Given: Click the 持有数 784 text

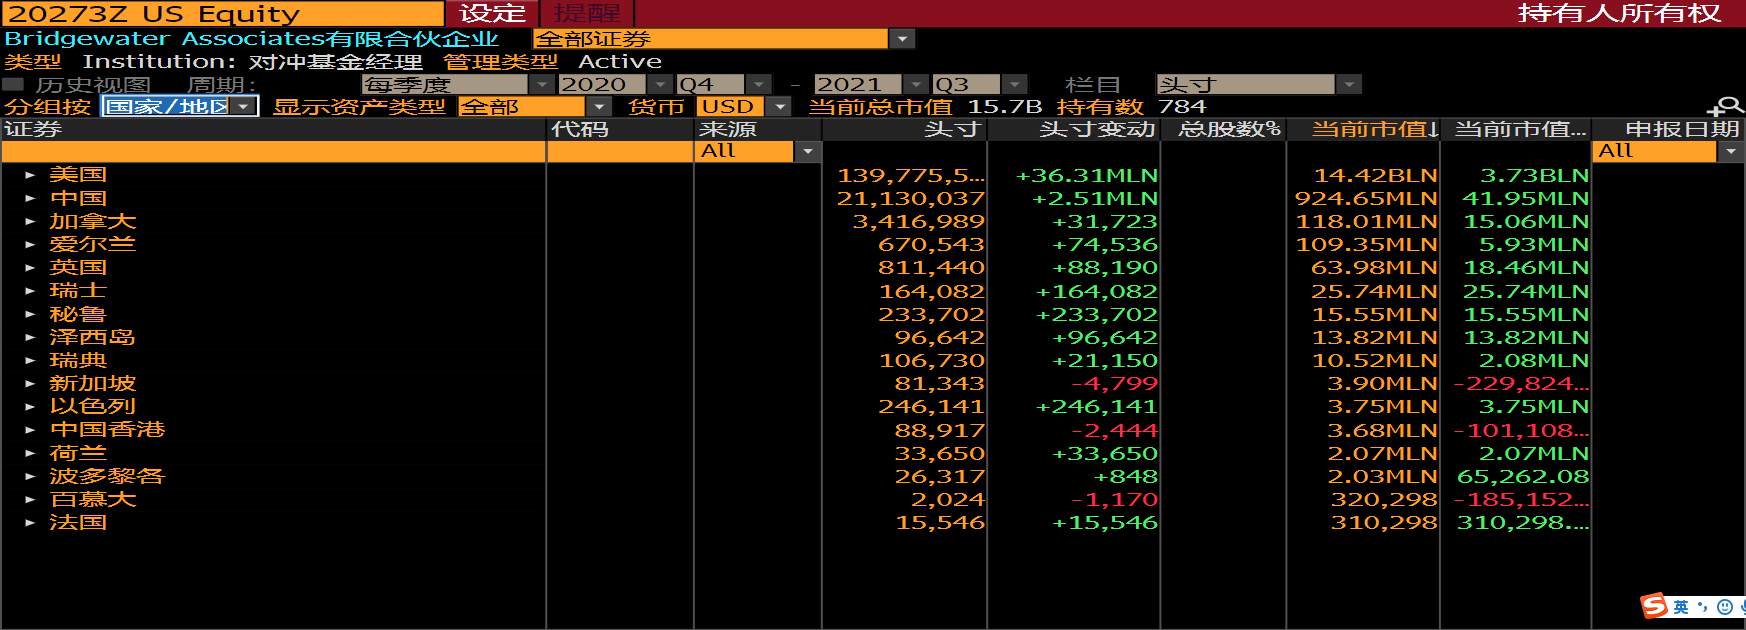Looking at the screenshot, I should click(x=1131, y=106).
